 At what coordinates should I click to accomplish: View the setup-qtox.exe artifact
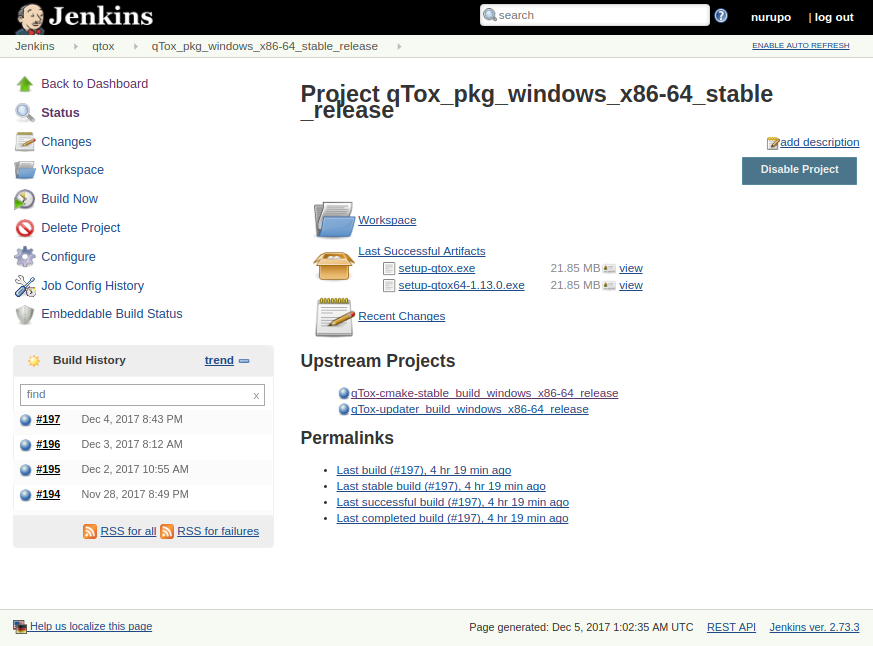pyautogui.click(x=631, y=268)
